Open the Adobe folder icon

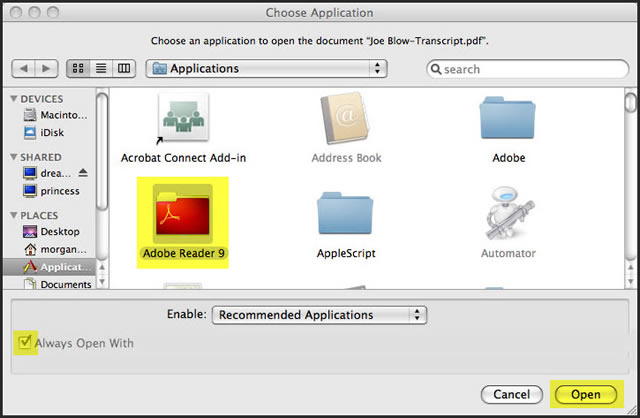[507, 118]
